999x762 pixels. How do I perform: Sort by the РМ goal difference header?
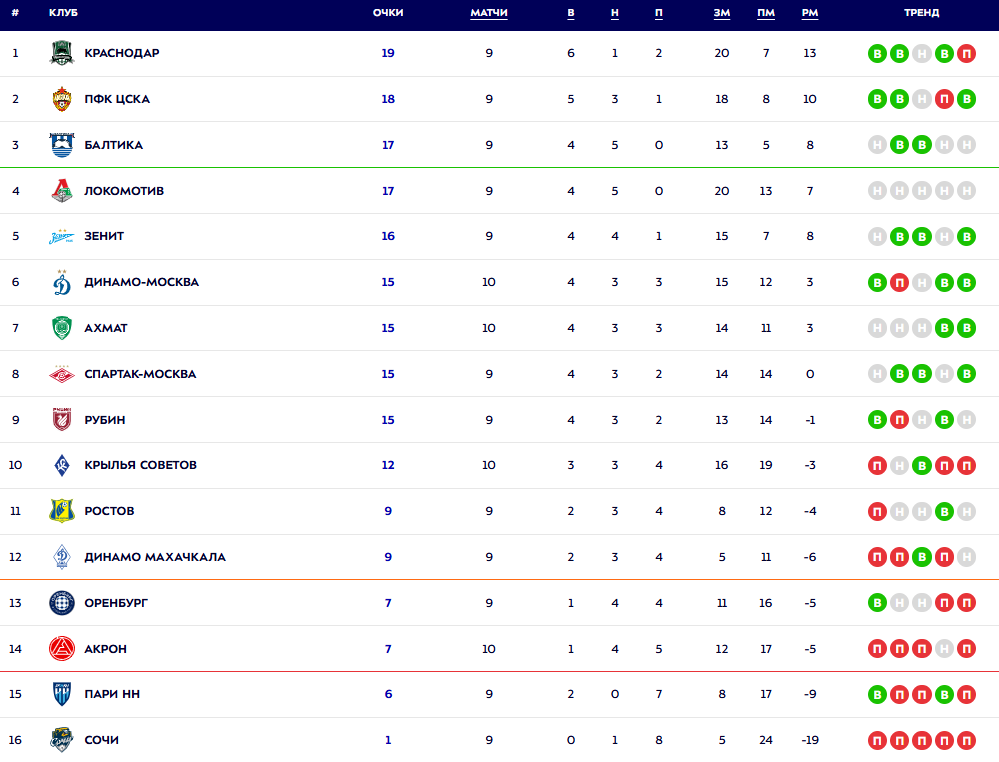coord(810,13)
